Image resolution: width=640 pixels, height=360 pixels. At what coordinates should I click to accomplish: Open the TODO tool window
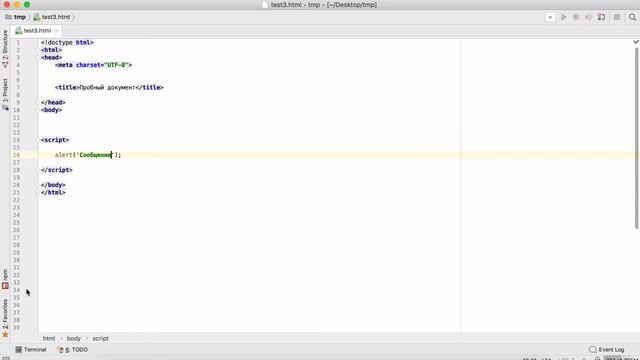click(73, 350)
